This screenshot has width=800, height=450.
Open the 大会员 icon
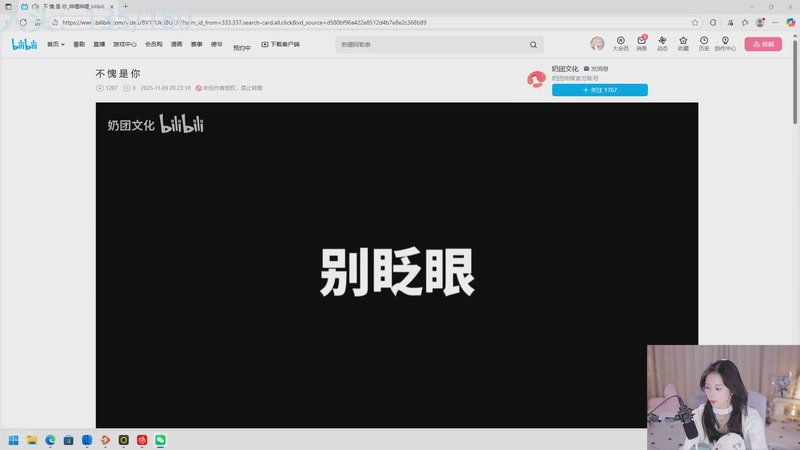coord(620,44)
